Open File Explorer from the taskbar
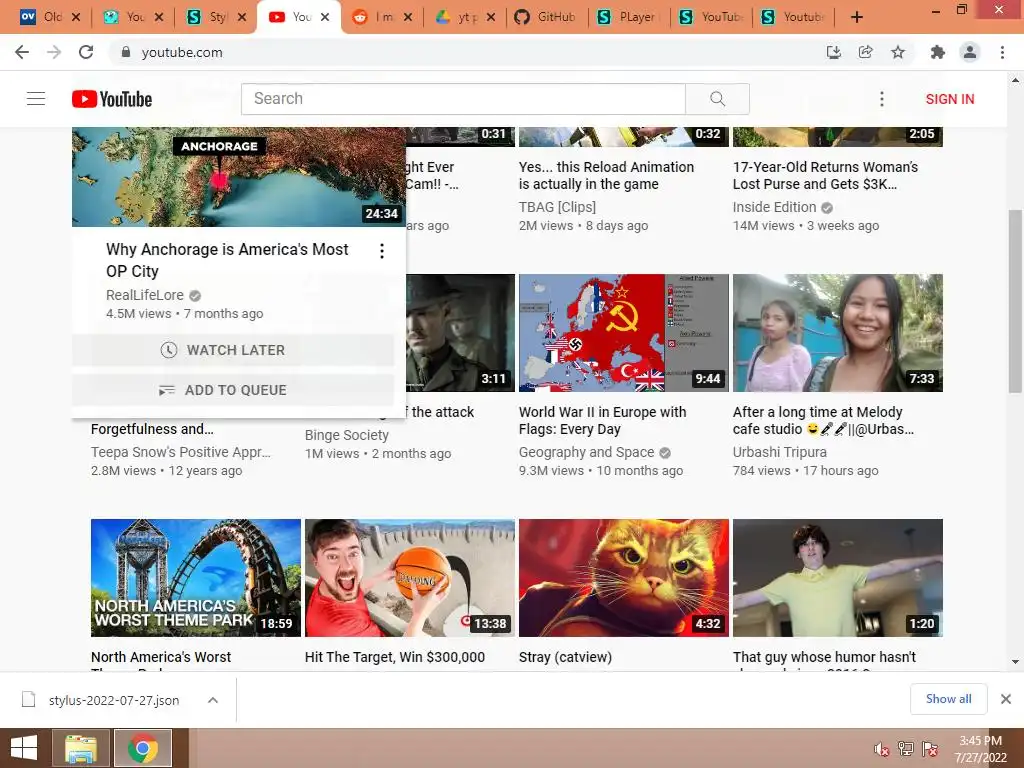1024x768 pixels. [81, 748]
